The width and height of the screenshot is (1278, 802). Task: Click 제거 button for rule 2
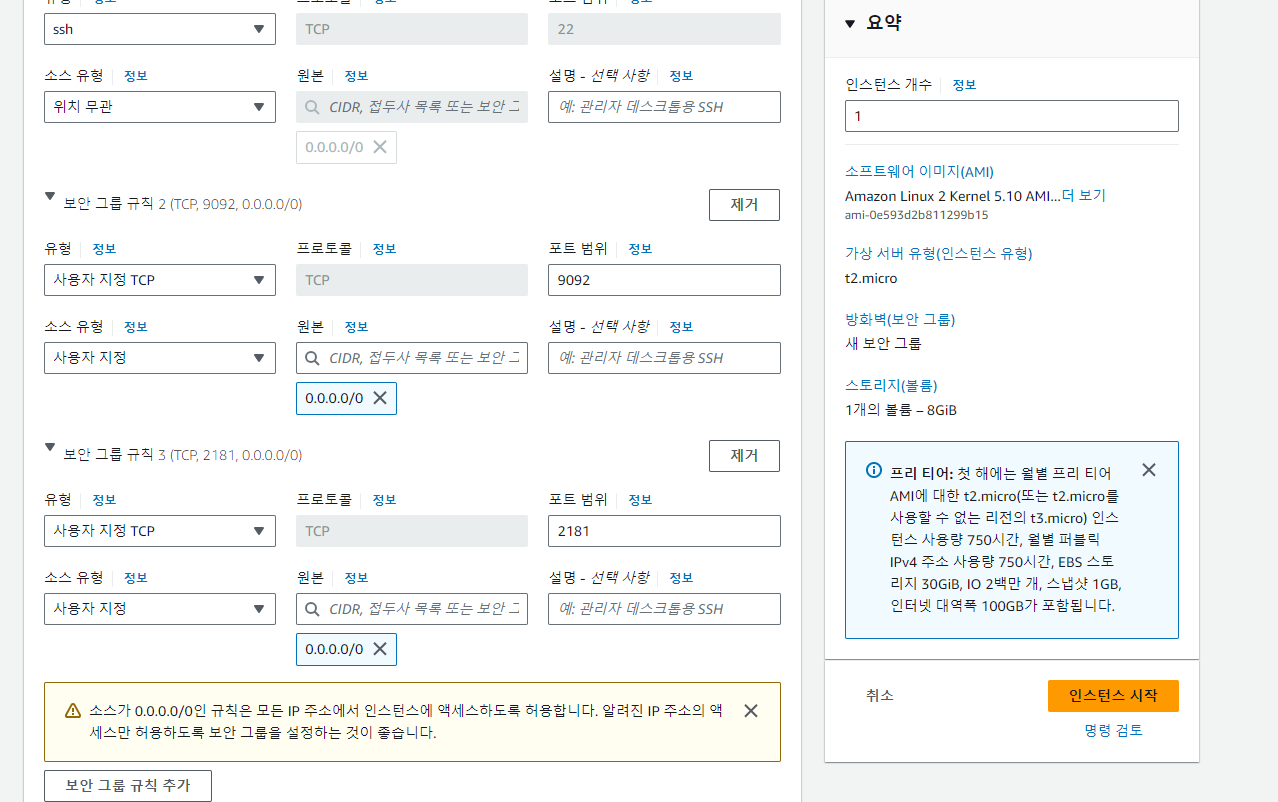click(x=744, y=205)
